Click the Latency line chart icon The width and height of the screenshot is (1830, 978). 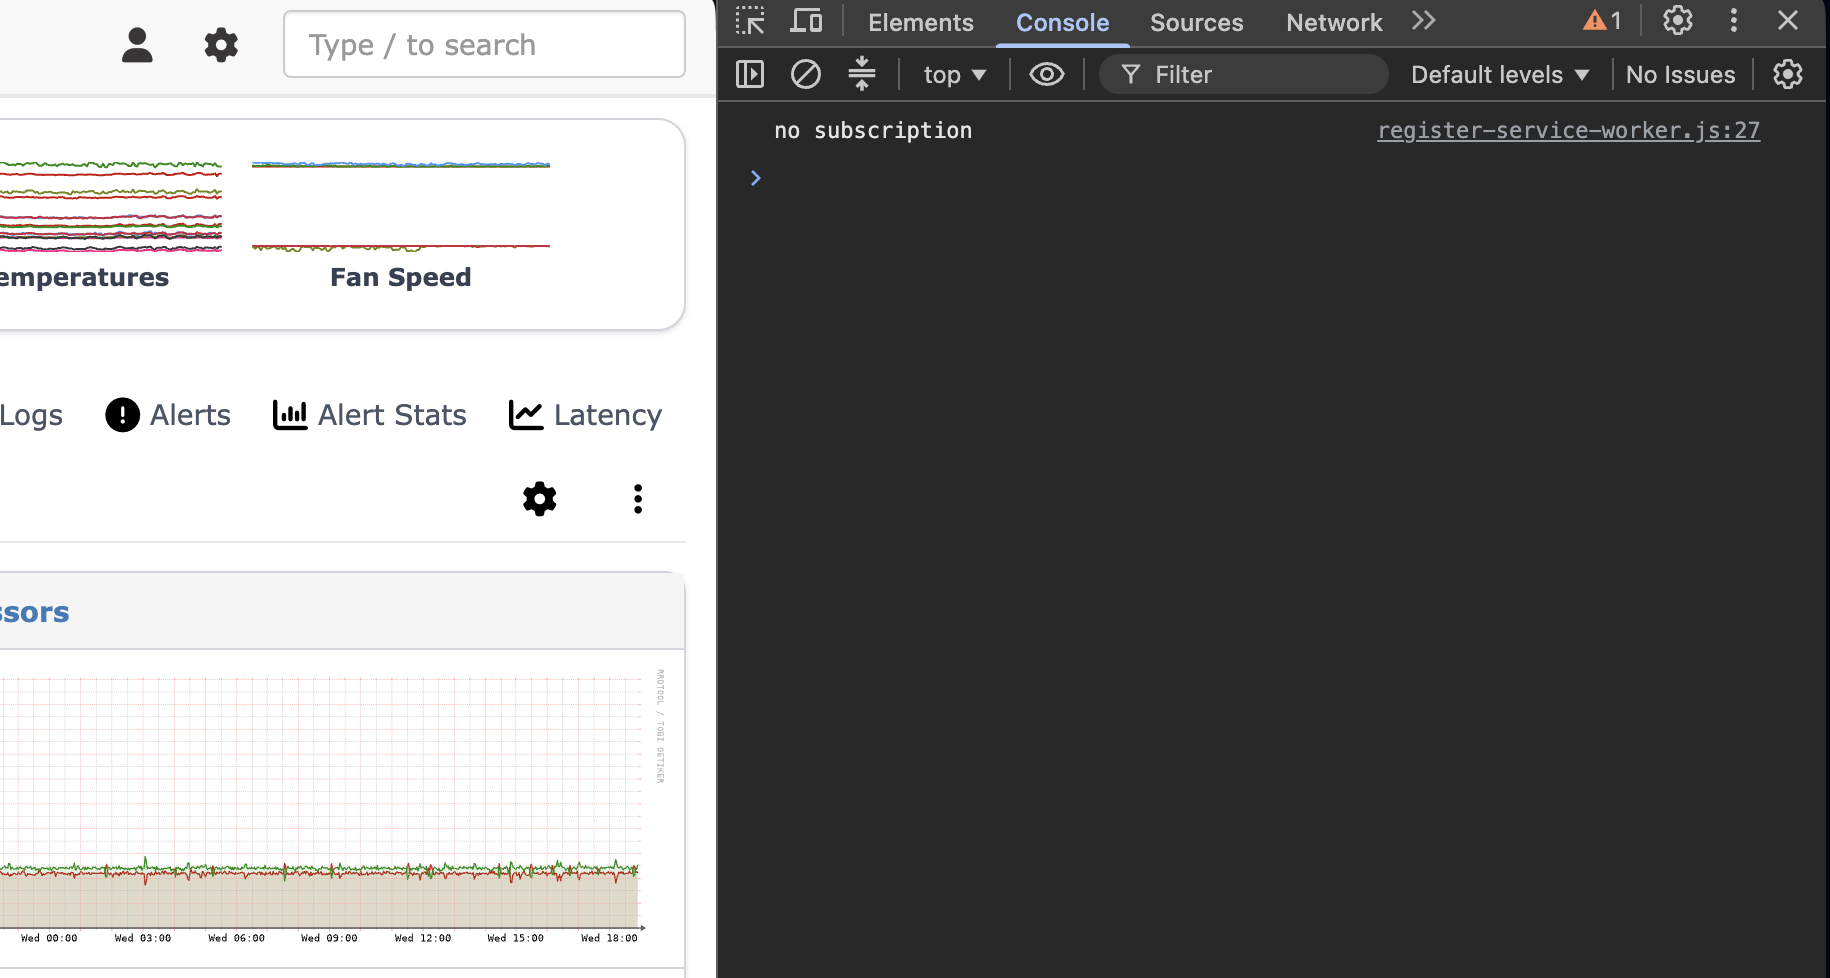pos(526,415)
